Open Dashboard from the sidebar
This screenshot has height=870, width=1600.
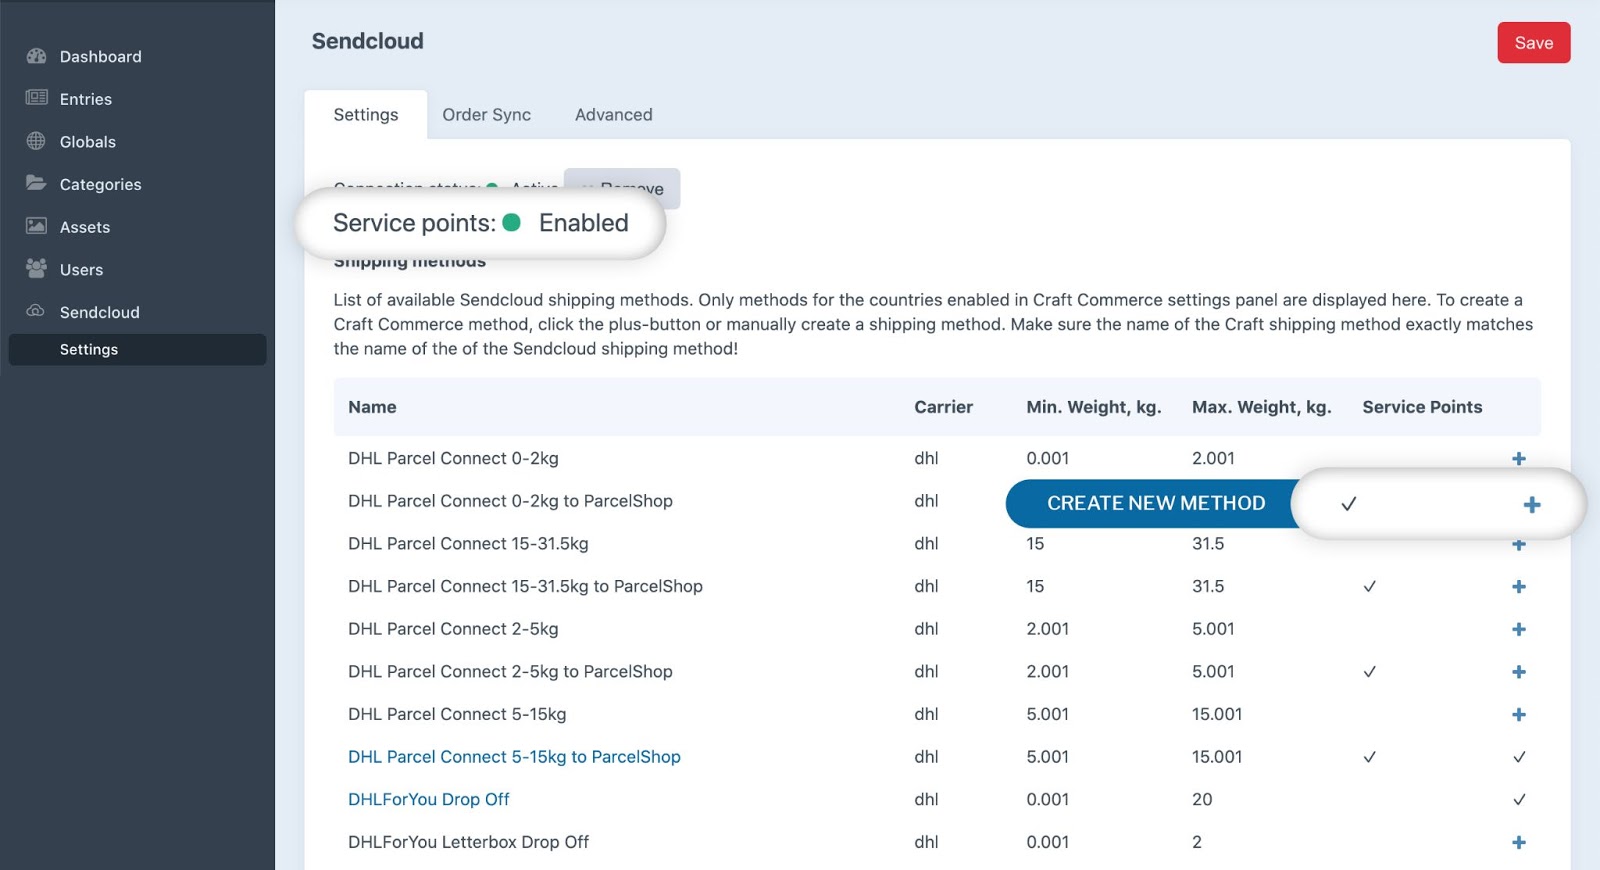(100, 57)
